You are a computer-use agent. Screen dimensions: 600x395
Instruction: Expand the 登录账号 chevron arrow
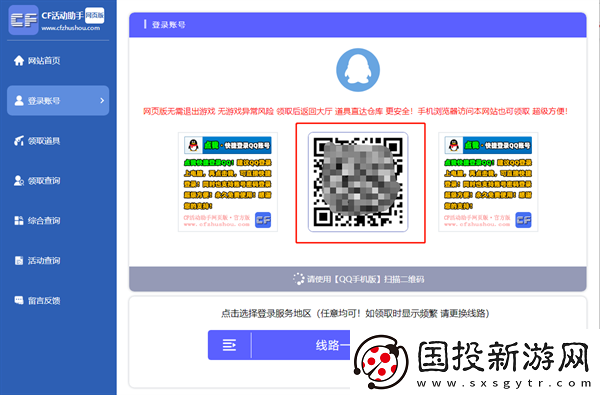click(x=102, y=101)
